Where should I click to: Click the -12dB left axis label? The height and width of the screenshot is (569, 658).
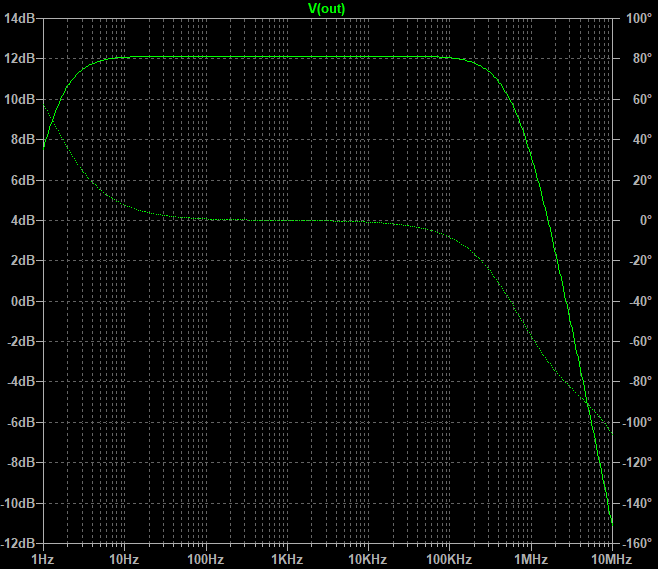(18, 543)
